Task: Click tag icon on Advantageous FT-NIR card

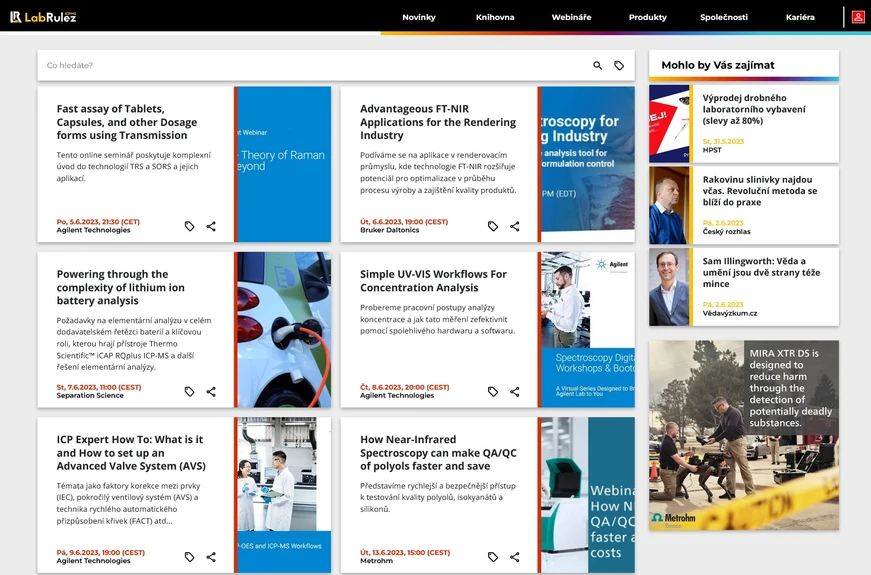Action: pyautogui.click(x=493, y=226)
